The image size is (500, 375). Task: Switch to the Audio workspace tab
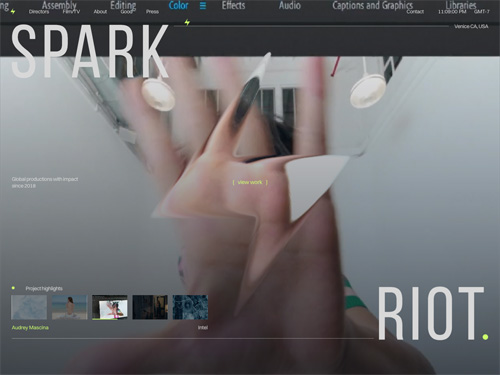[290, 5]
